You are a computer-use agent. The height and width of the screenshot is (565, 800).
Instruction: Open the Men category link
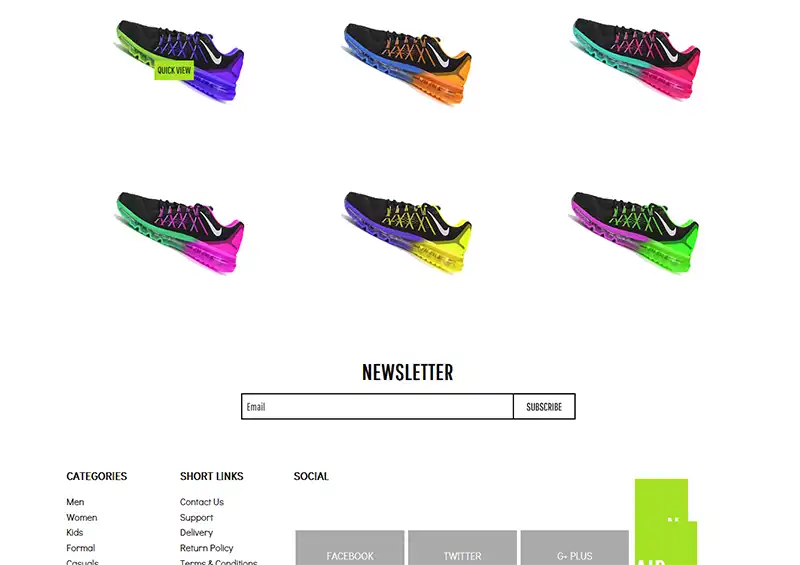click(x=75, y=502)
